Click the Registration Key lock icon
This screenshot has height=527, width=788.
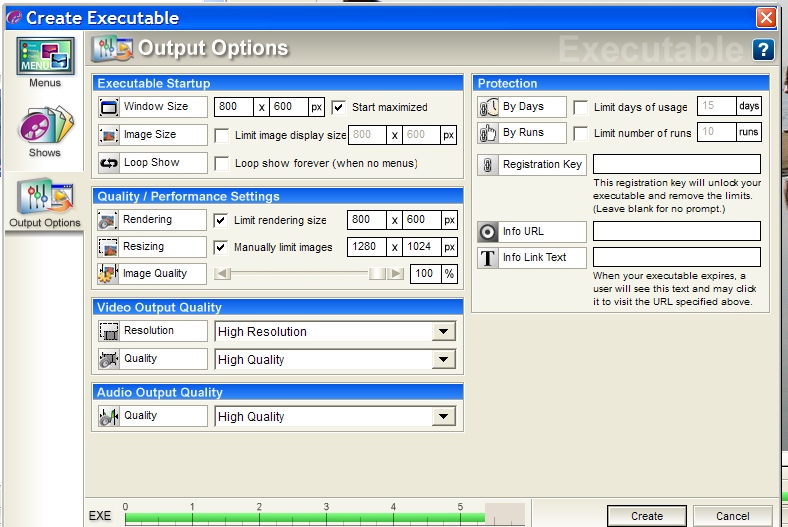tap(489, 165)
